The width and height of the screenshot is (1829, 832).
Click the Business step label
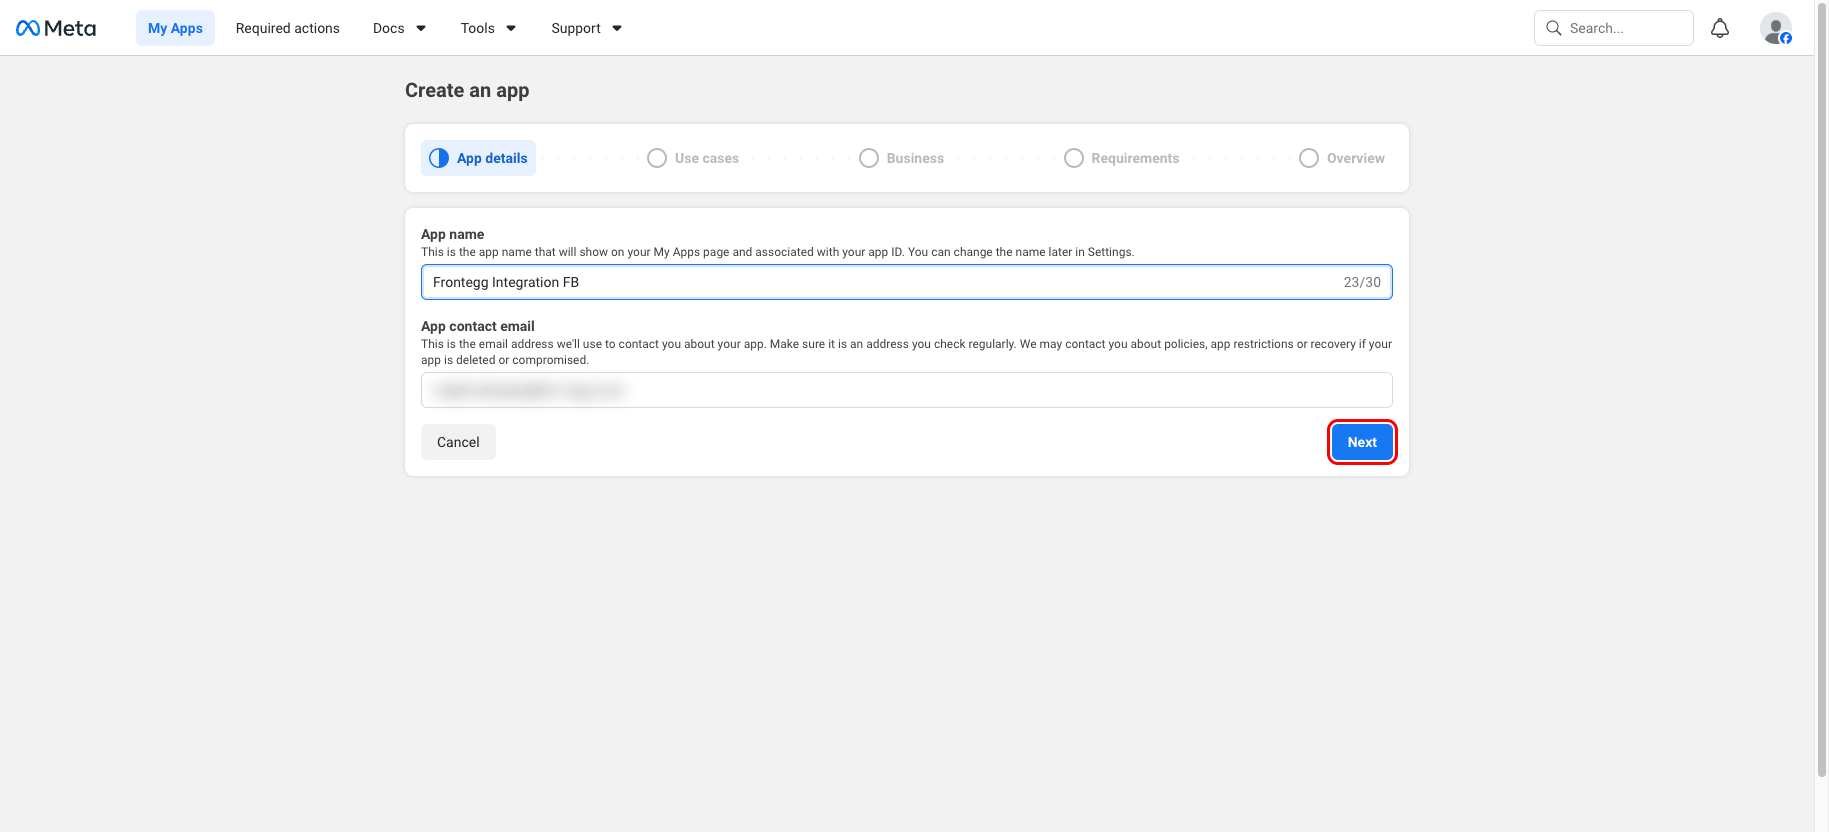(915, 158)
